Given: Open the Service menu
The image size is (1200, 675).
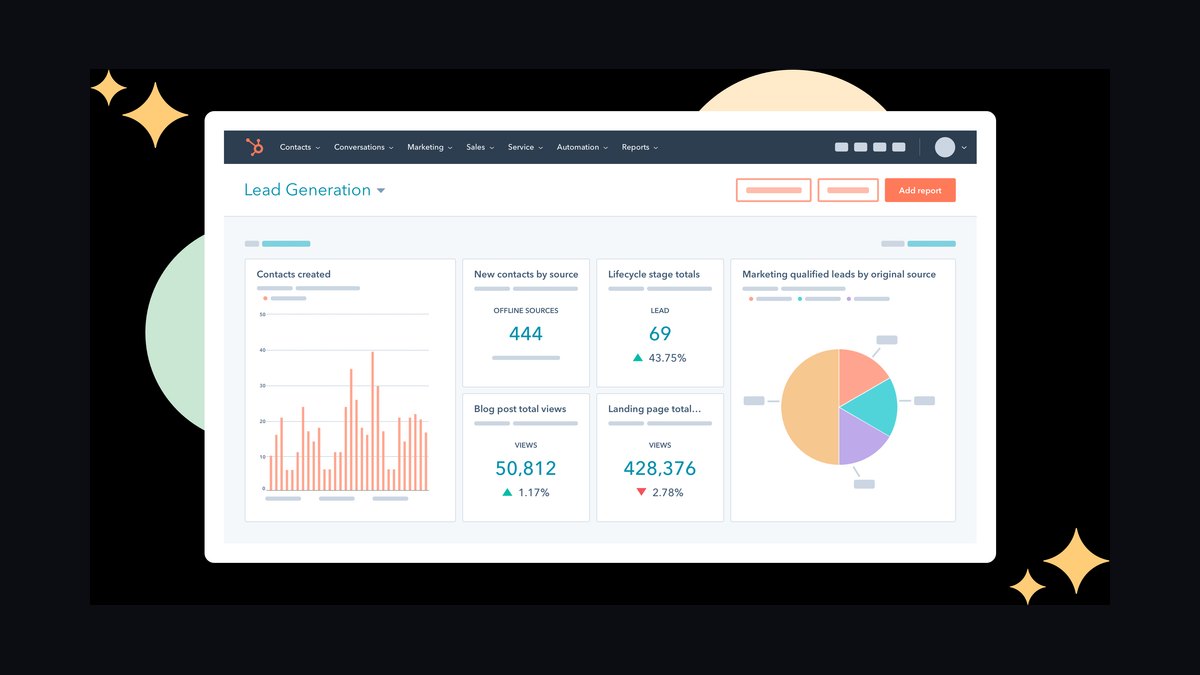Looking at the screenshot, I should pyautogui.click(x=525, y=147).
